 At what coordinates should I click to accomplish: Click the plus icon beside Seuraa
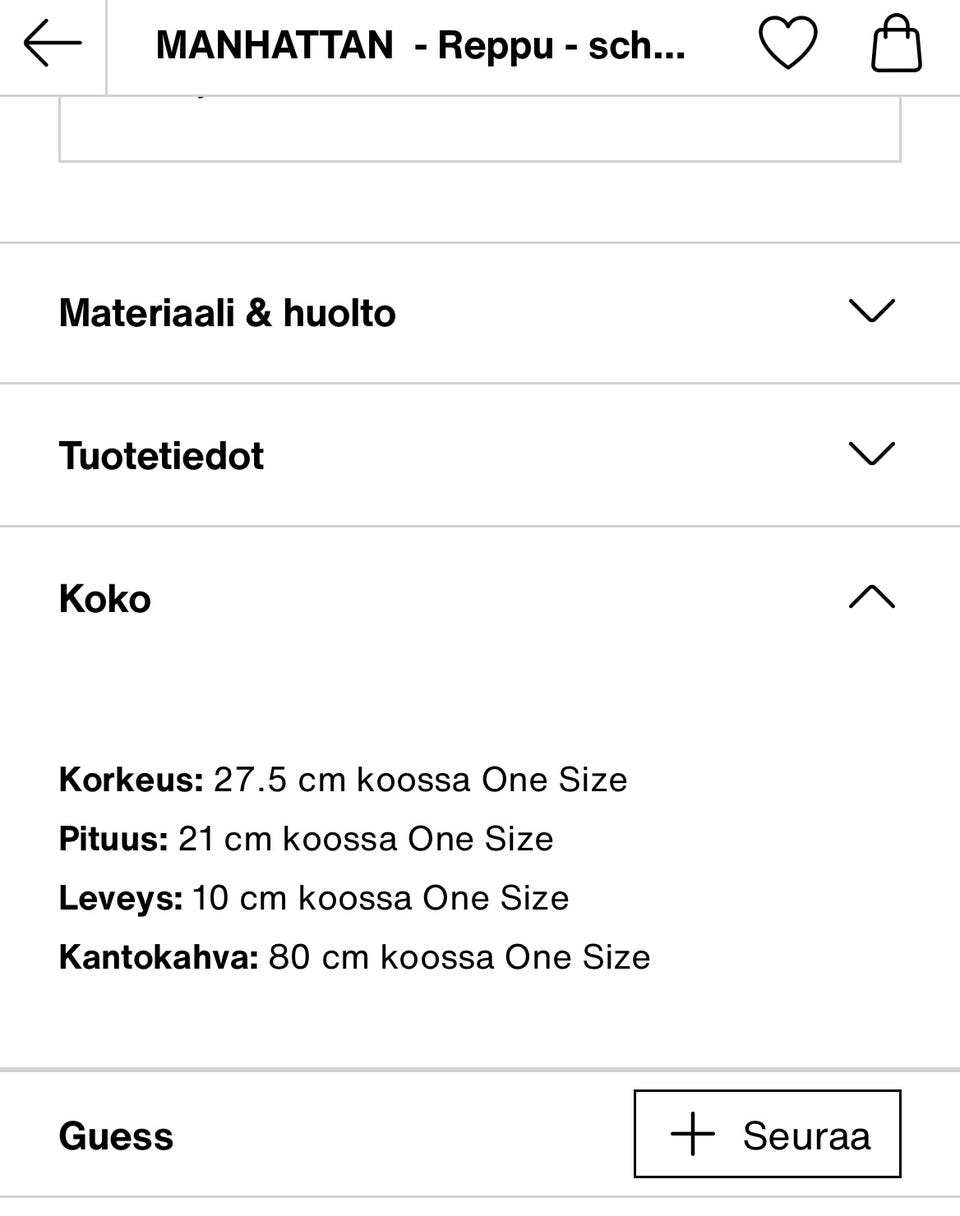pos(693,1135)
